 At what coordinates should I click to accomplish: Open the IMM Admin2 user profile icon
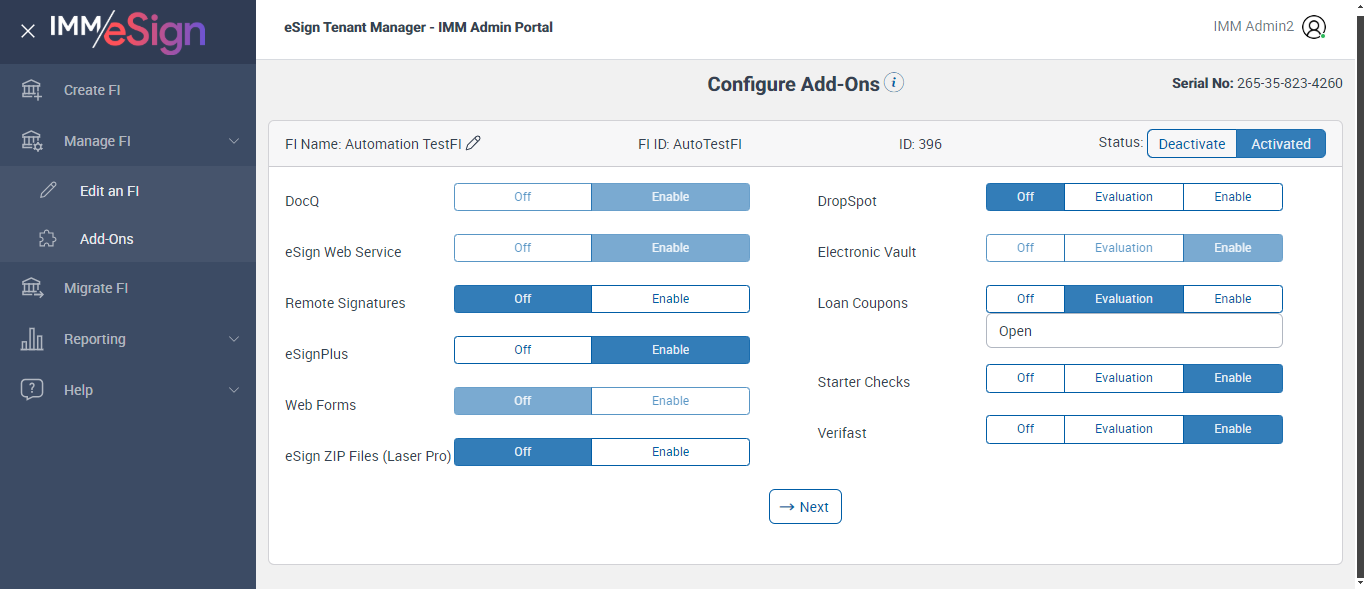[x=1314, y=27]
